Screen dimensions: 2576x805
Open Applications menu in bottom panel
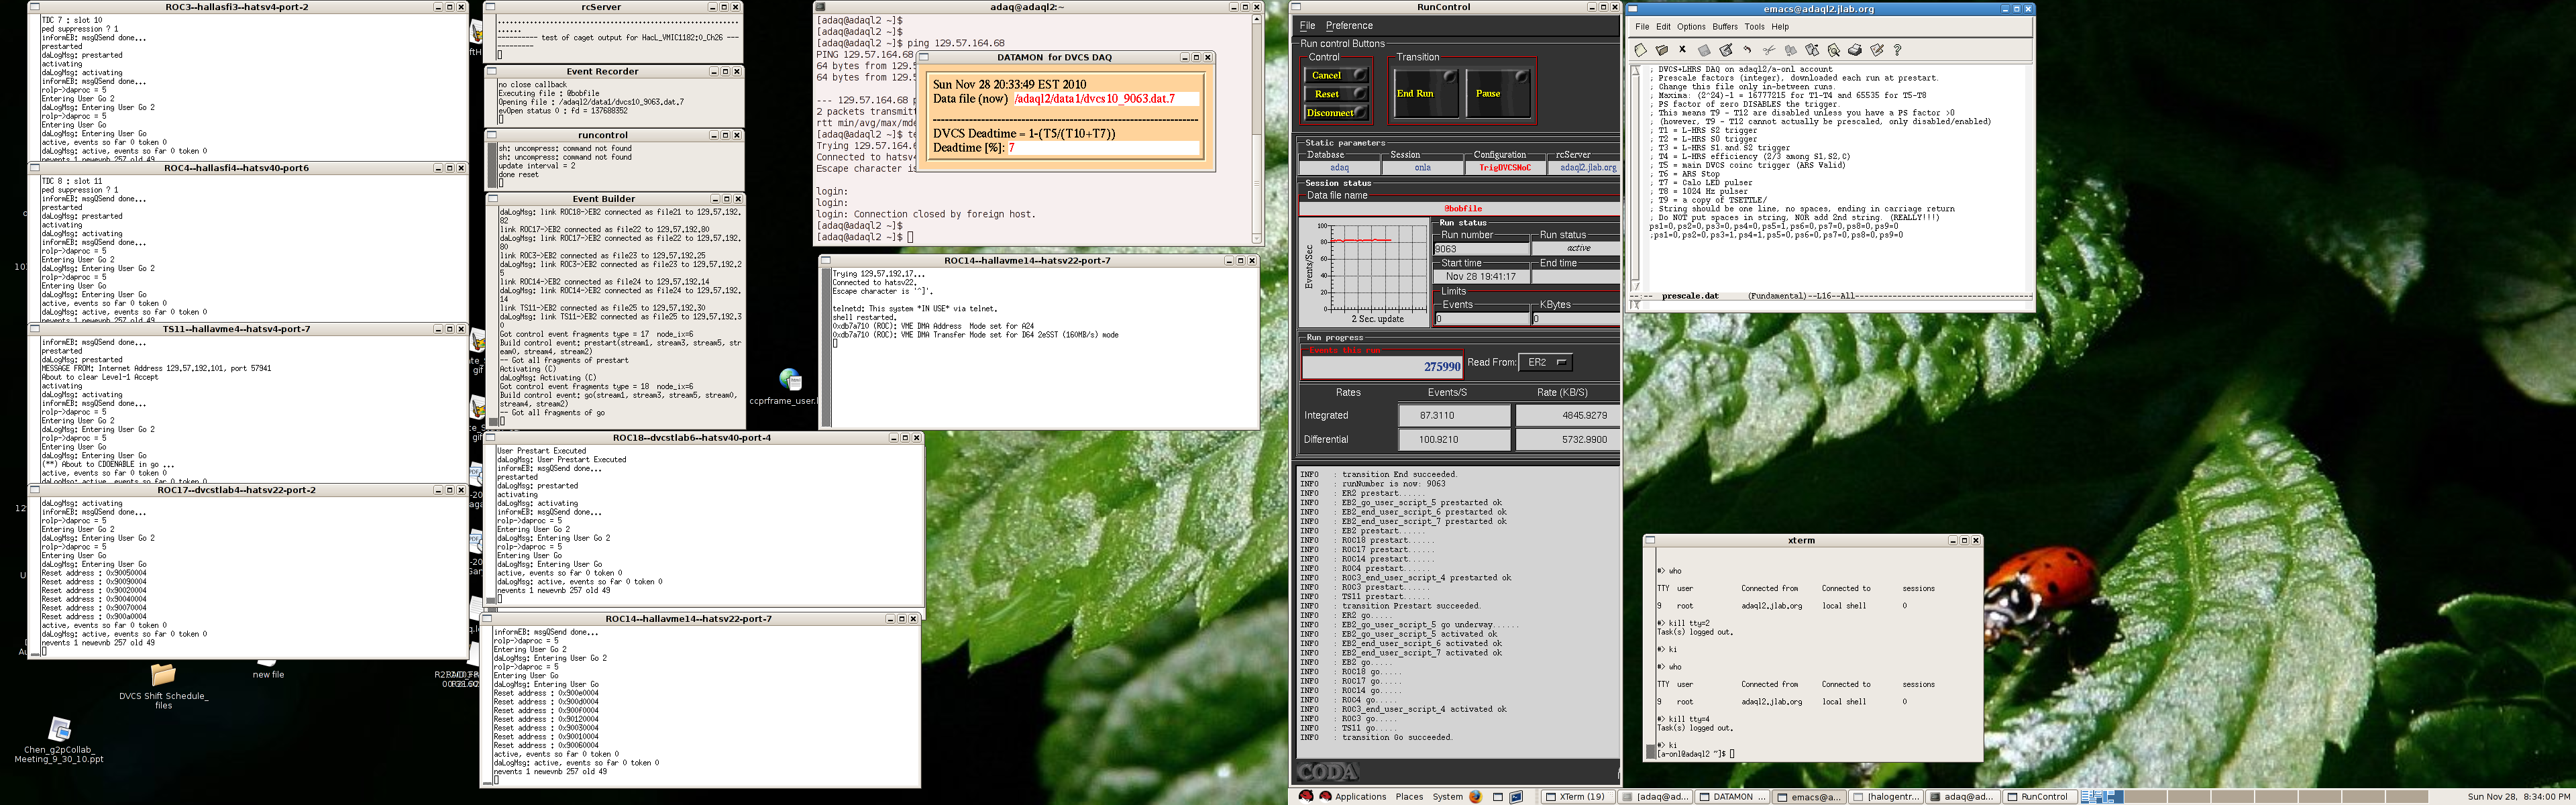pos(1361,797)
